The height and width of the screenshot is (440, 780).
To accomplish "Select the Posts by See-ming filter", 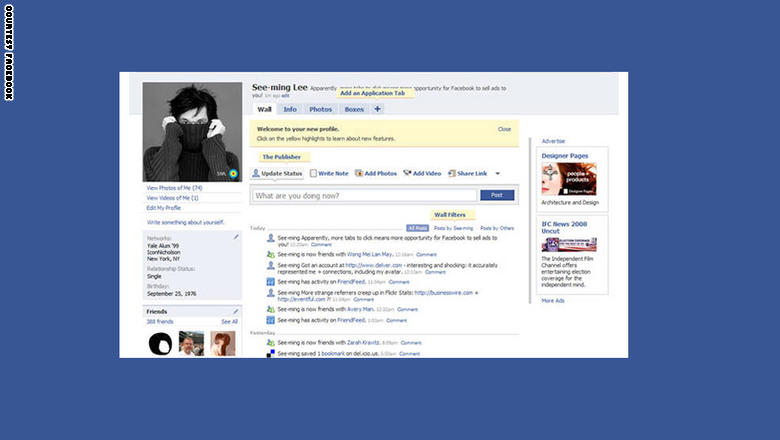I will point(453,228).
